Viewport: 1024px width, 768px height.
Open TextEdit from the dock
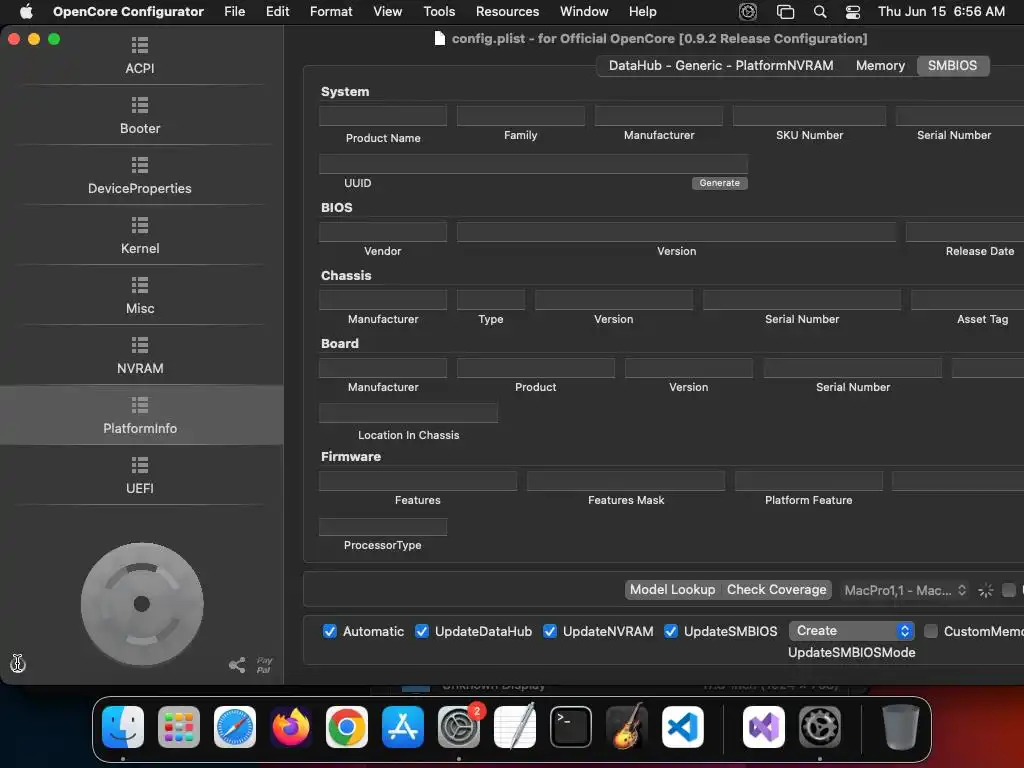coord(515,727)
